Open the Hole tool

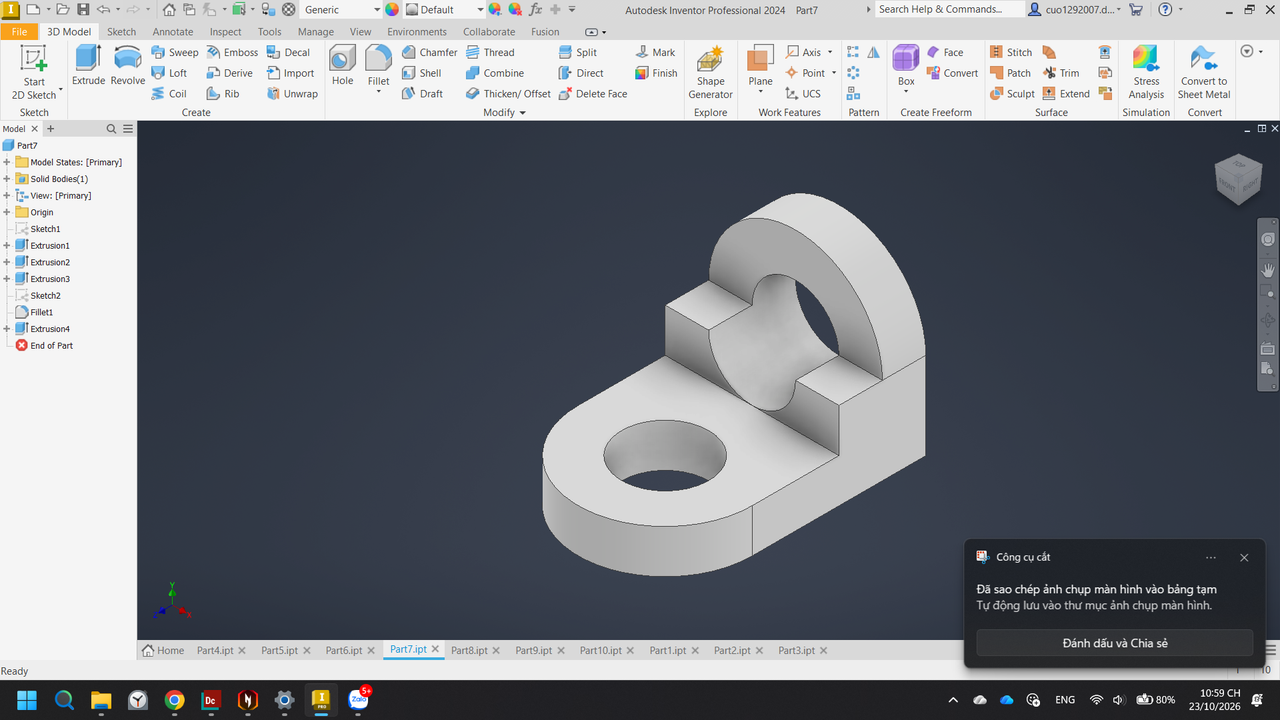[x=342, y=66]
